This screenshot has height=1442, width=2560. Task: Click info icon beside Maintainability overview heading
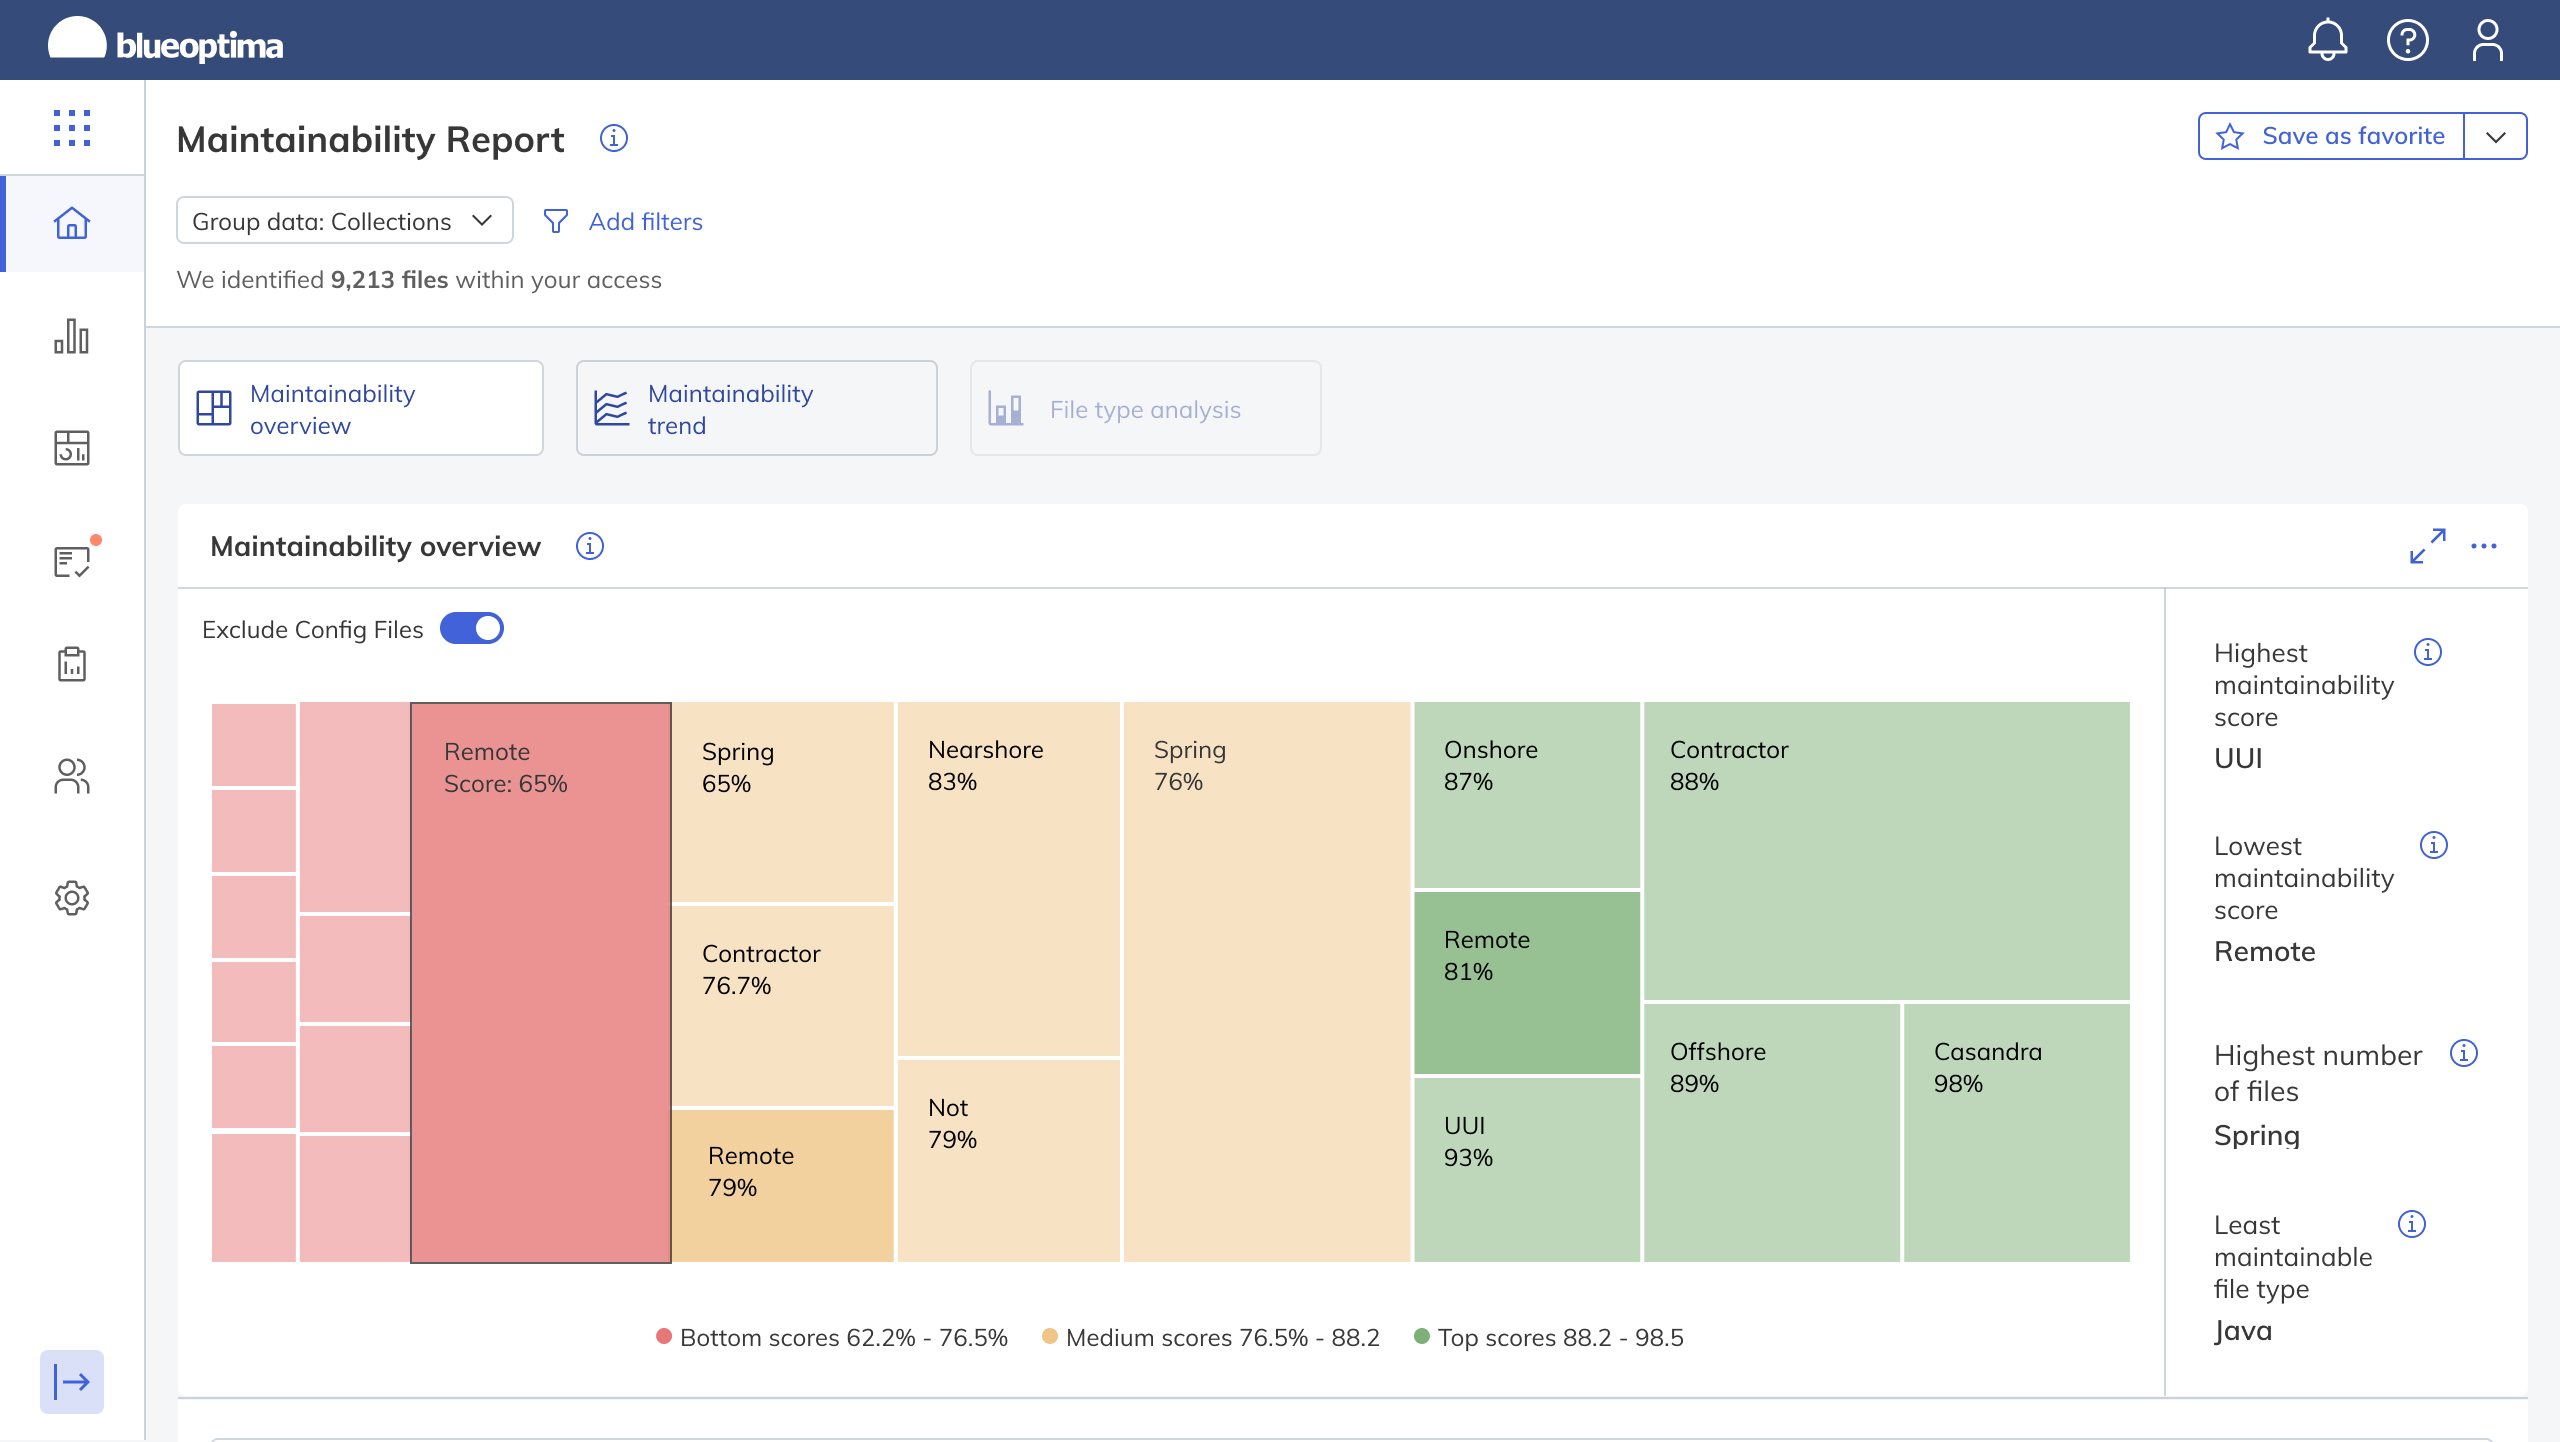[x=590, y=546]
